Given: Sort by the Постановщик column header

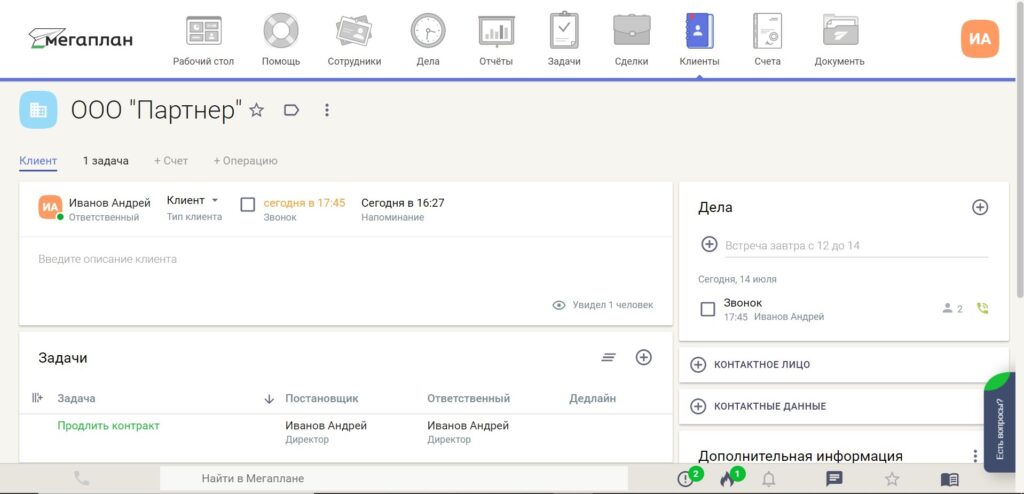Looking at the screenshot, I should (x=322, y=399).
